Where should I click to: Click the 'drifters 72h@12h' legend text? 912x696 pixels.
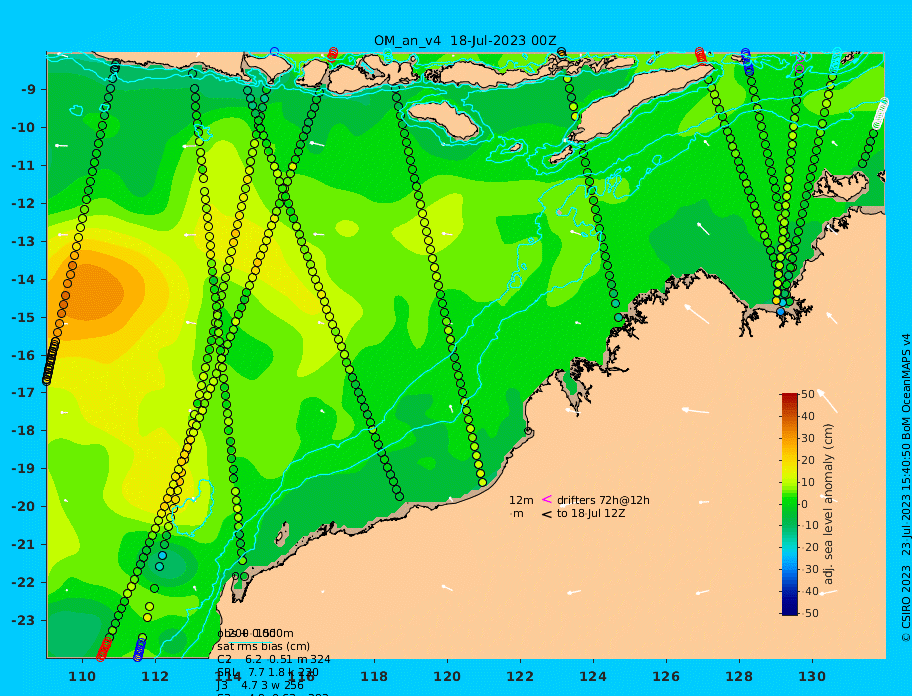point(603,500)
